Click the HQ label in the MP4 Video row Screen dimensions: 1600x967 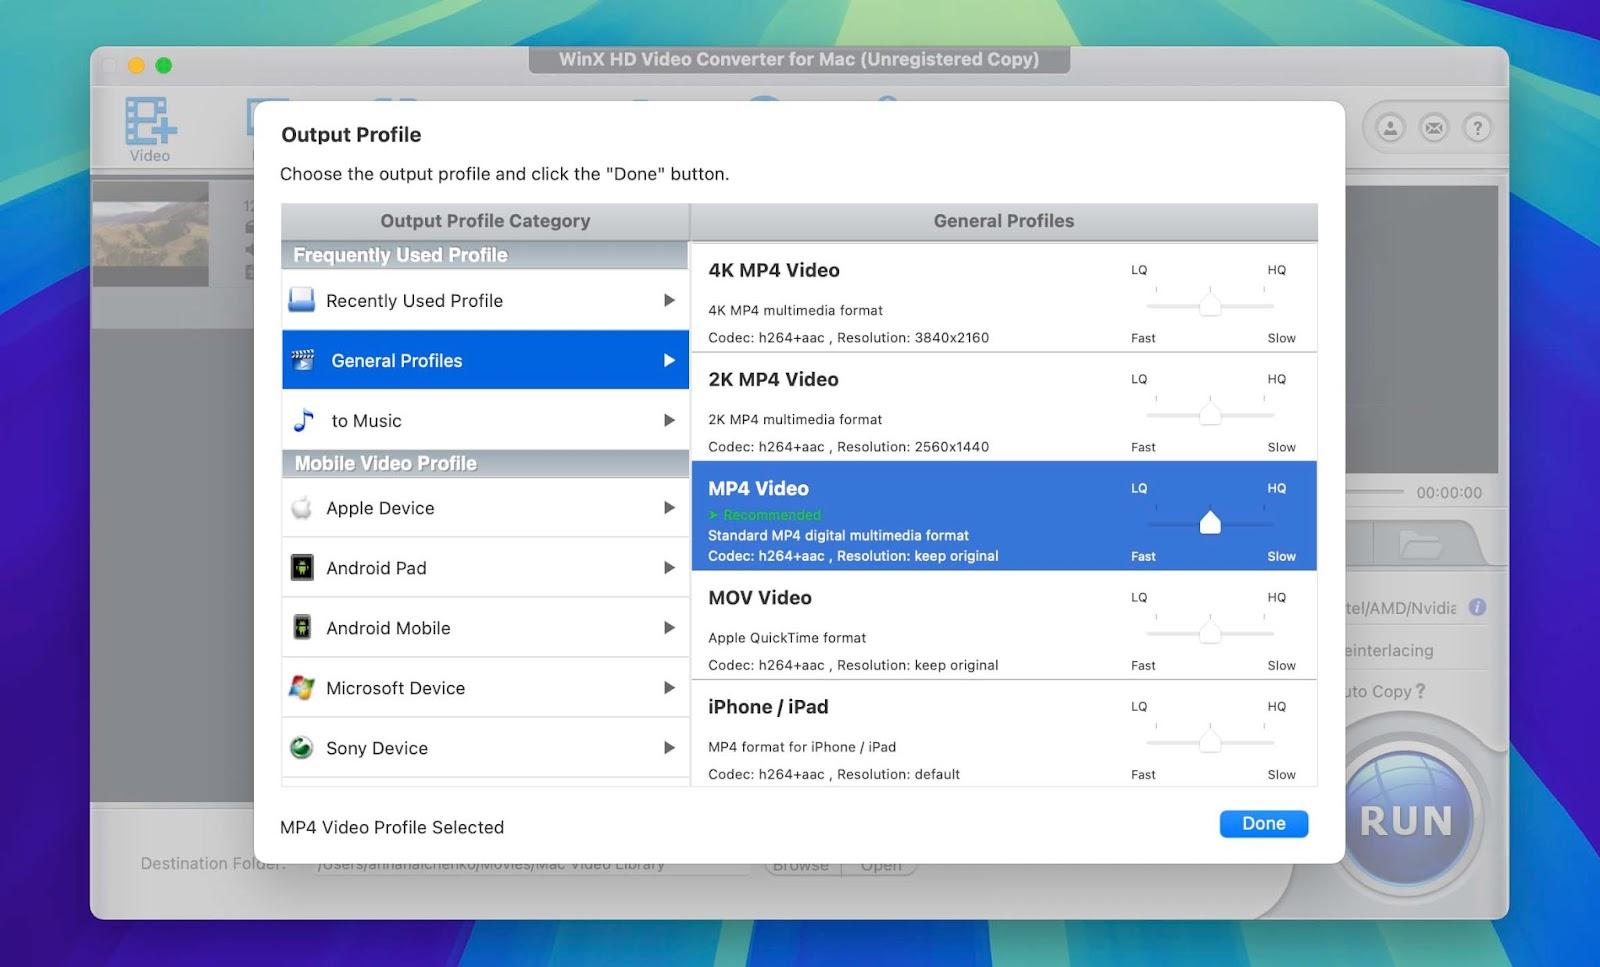pyautogui.click(x=1277, y=488)
